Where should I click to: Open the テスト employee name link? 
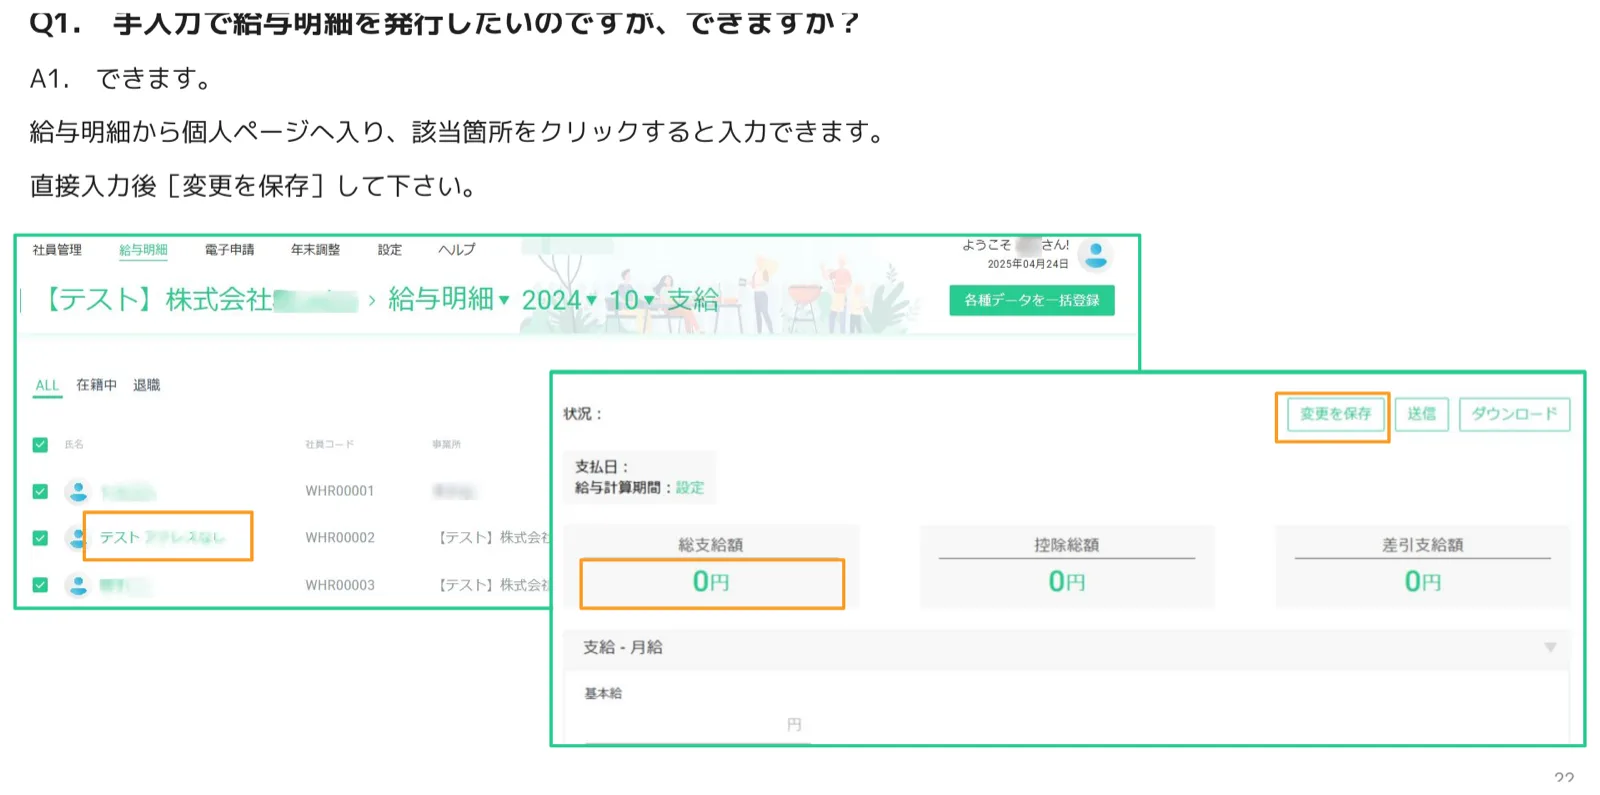pyautogui.click(x=162, y=538)
